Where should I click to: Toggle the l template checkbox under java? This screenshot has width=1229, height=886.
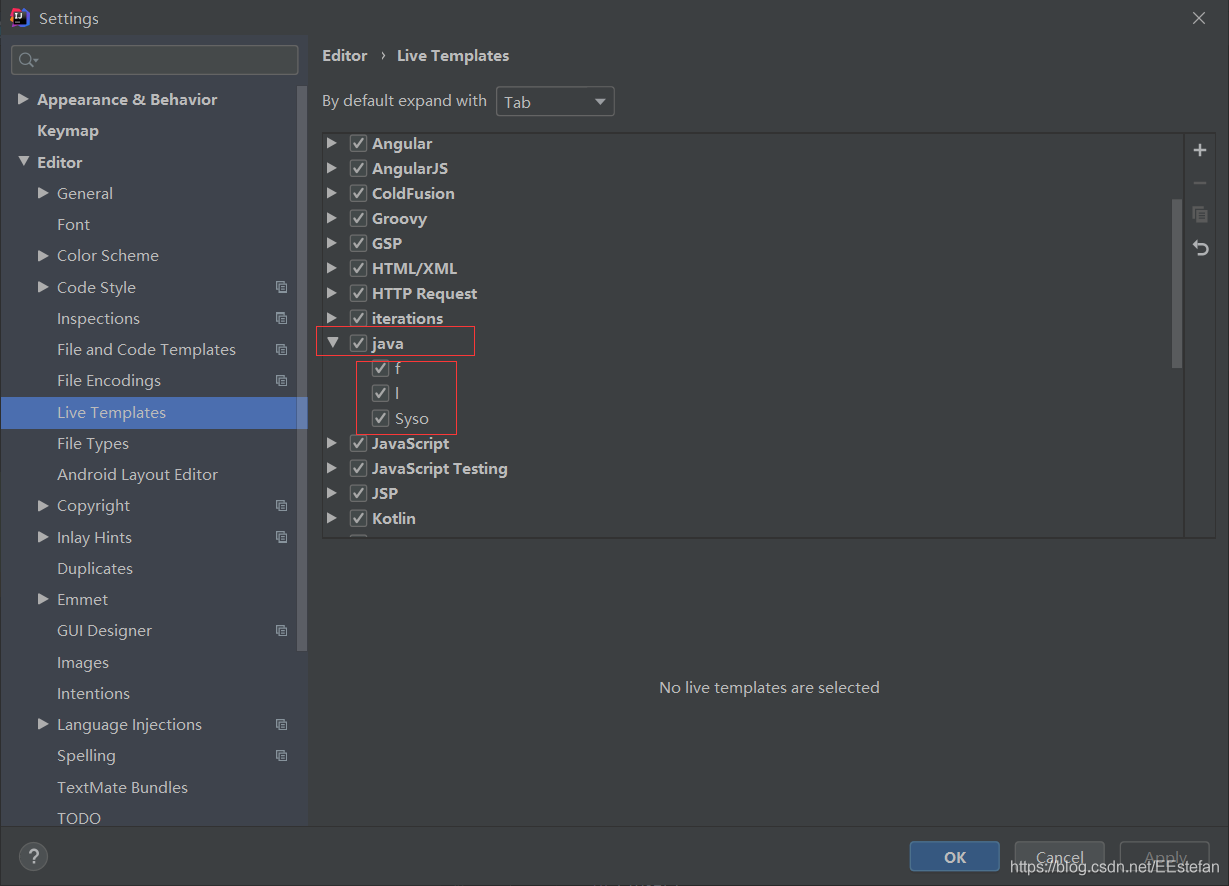380,393
